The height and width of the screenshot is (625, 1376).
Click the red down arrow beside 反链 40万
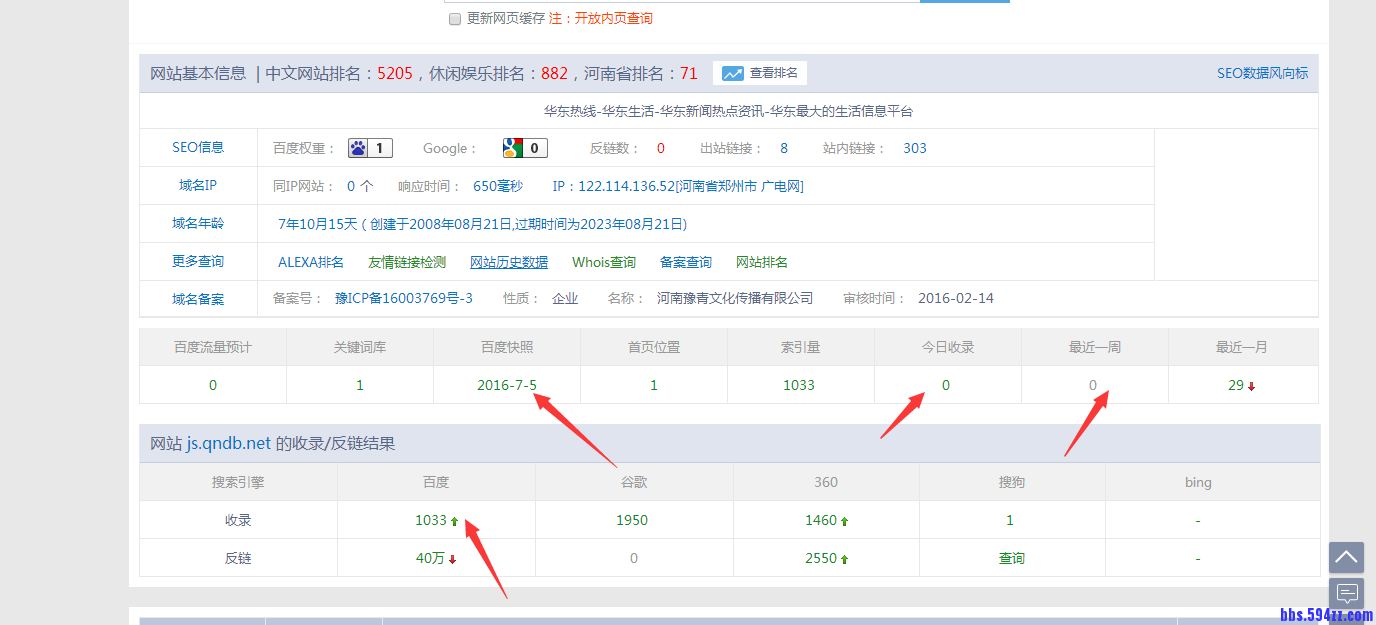(453, 558)
